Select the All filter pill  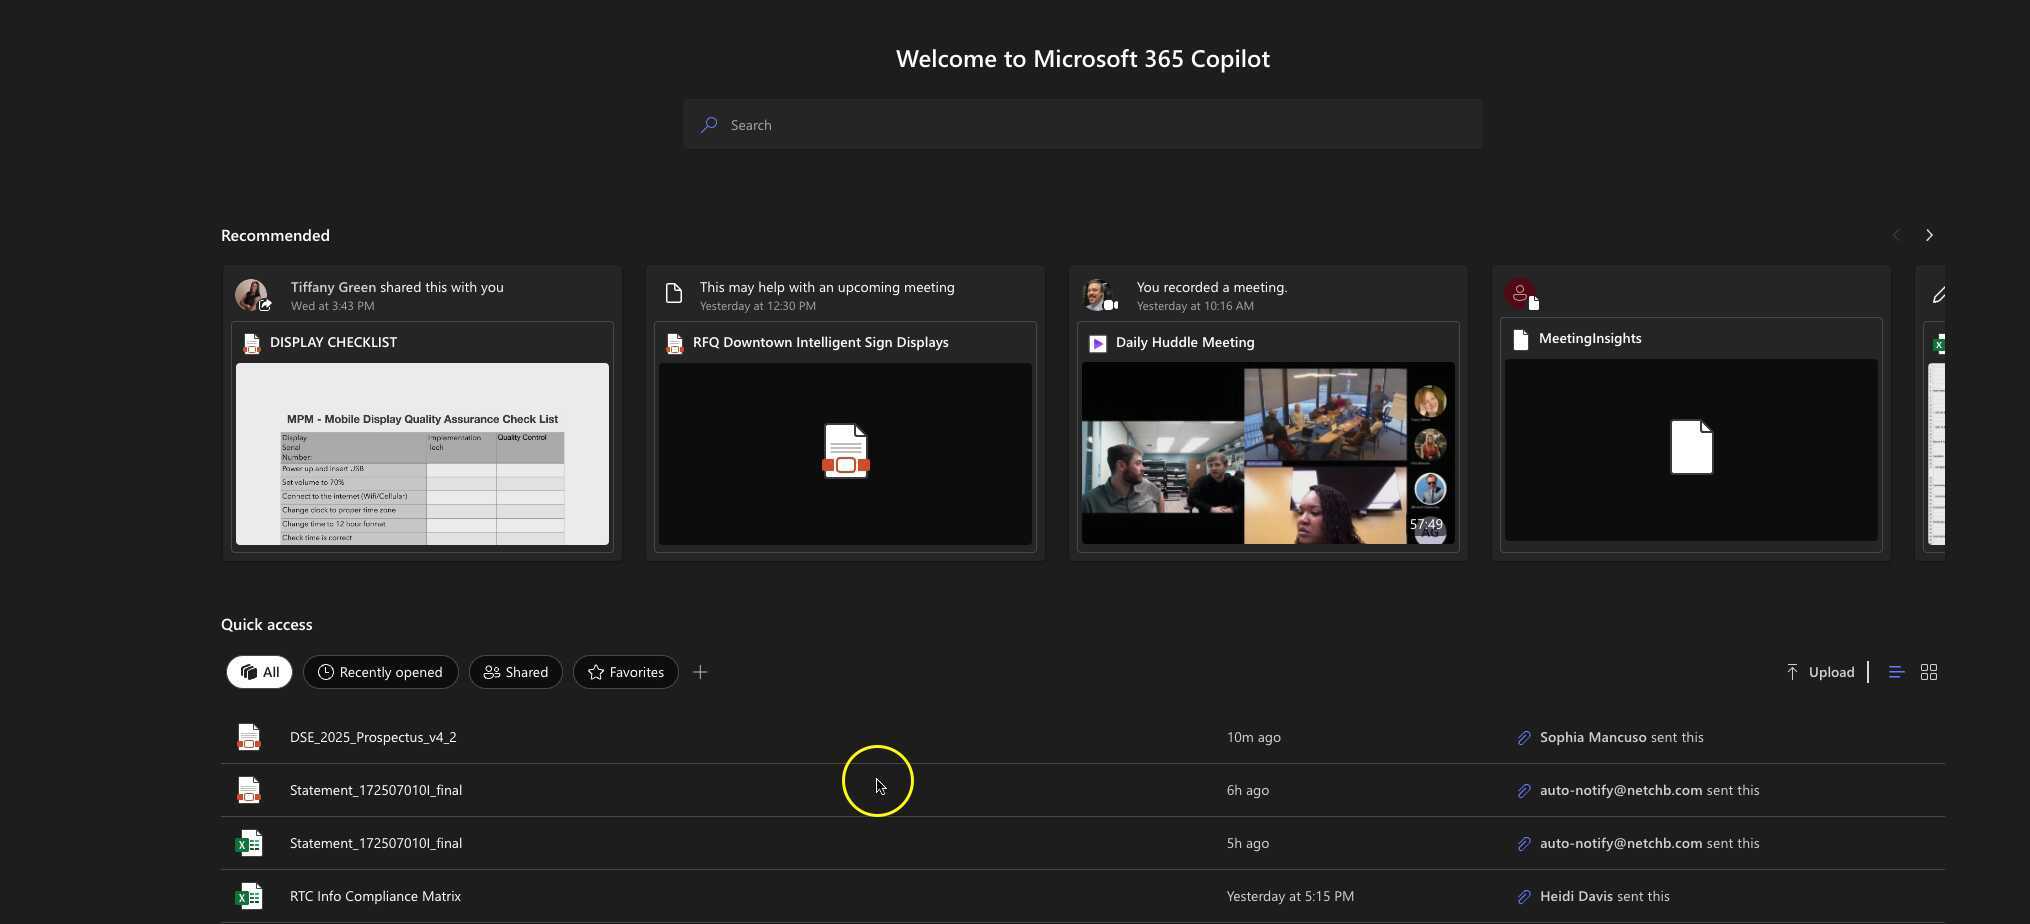(x=259, y=672)
